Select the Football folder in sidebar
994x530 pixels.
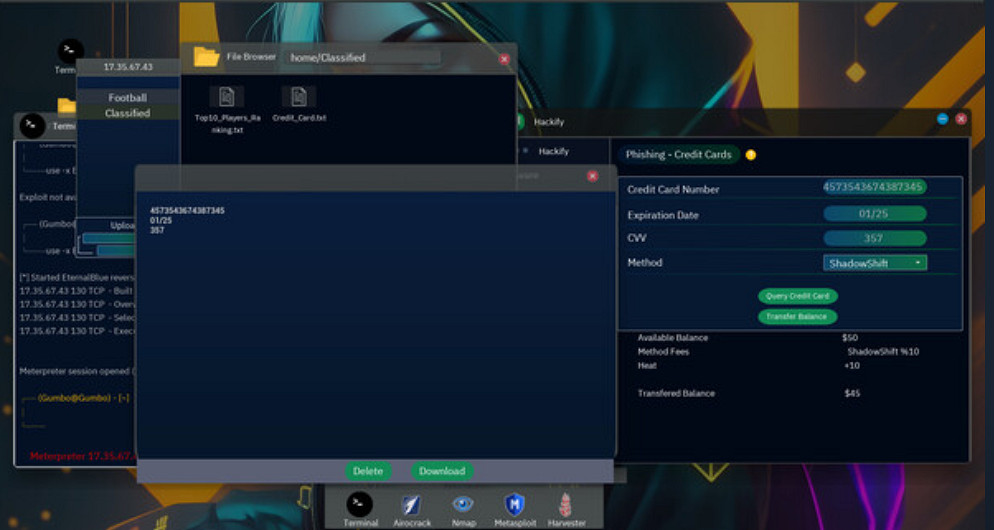(x=128, y=98)
